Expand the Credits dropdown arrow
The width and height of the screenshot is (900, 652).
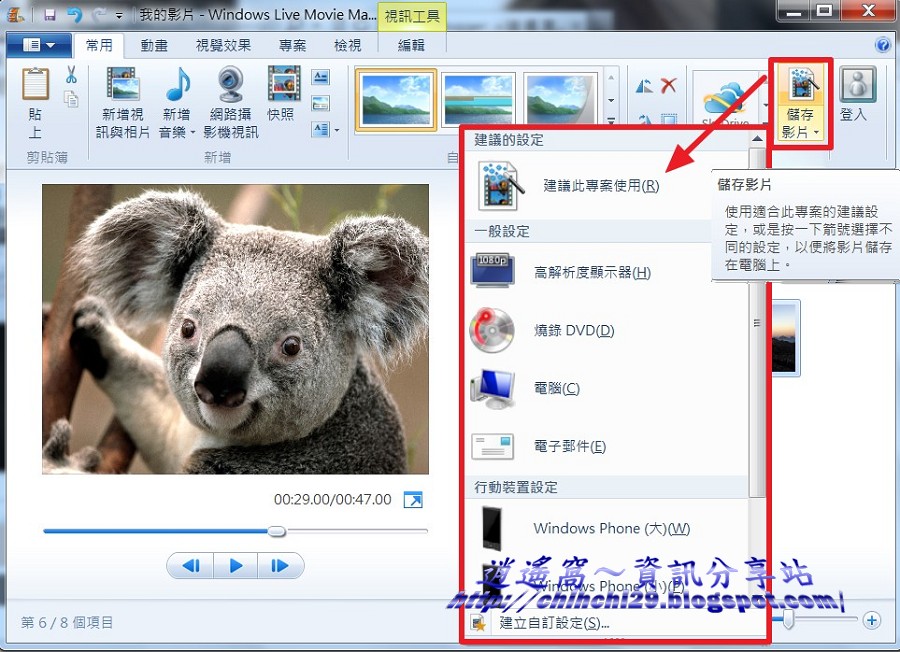(337, 130)
